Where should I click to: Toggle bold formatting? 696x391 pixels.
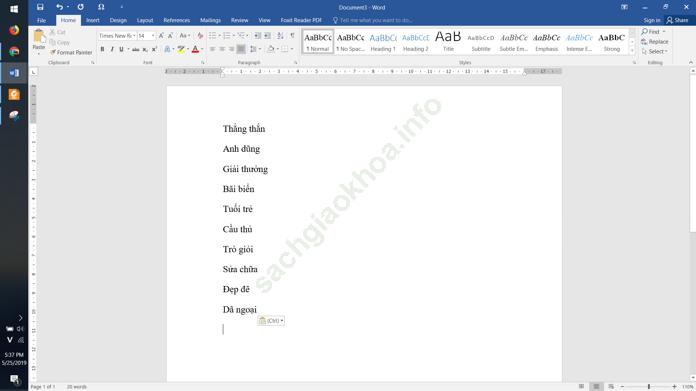click(102, 49)
